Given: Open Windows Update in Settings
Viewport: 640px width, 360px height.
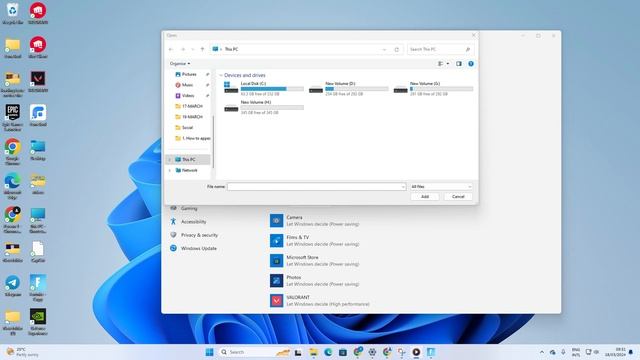Looking at the screenshot, I should click(x=199, y=249).
